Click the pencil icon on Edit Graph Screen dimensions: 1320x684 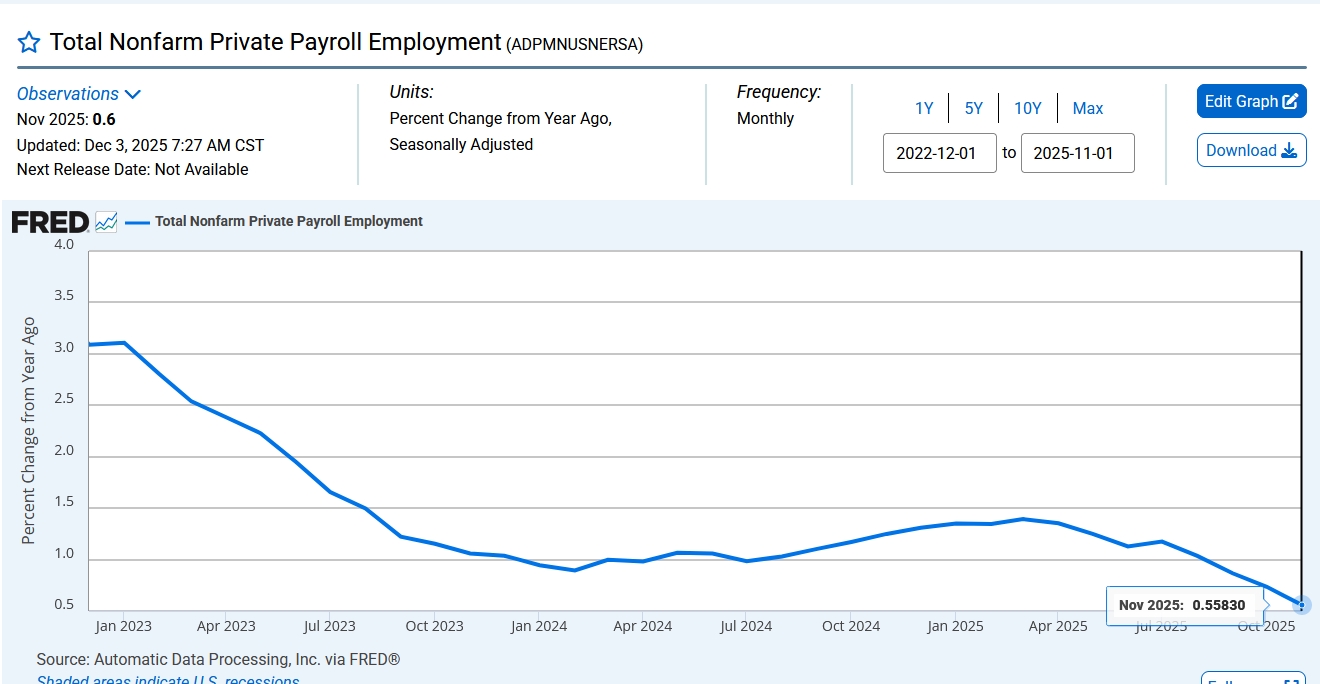click(1290, 101)
